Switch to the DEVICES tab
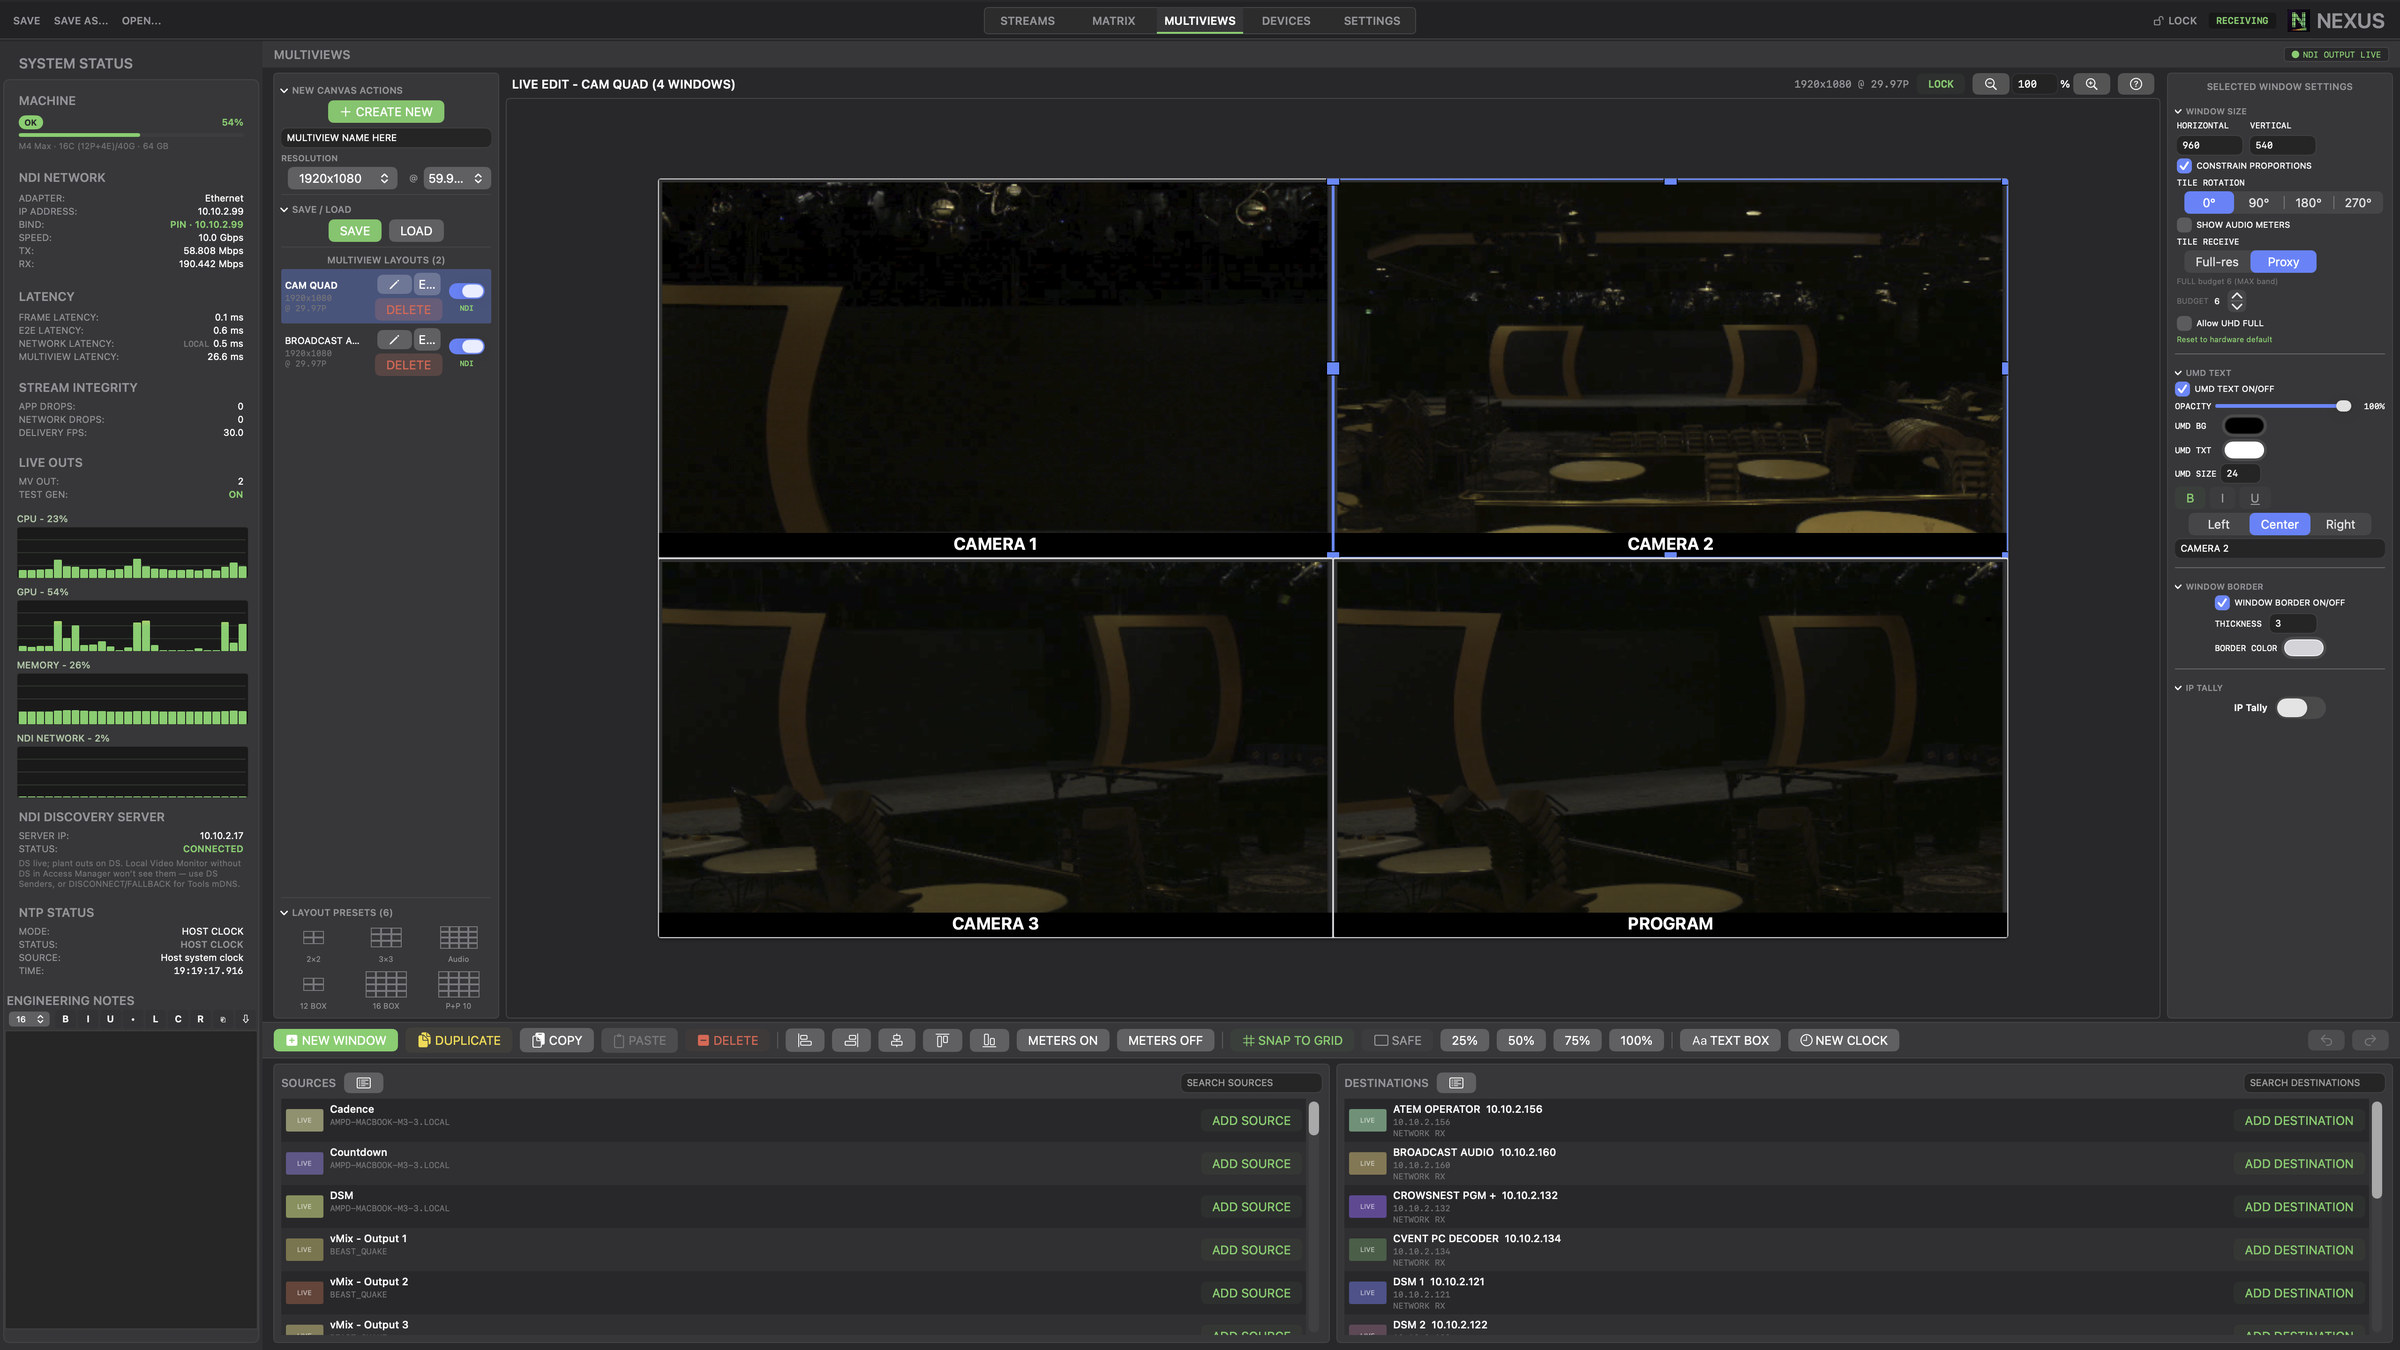Viewport: 2400px width, 1350px height. [x=1286, y=21]
